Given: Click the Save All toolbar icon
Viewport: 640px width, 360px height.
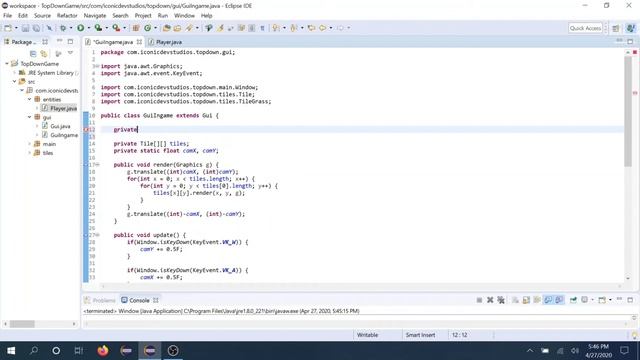Looking at the screenshot, I should point(36,28).
